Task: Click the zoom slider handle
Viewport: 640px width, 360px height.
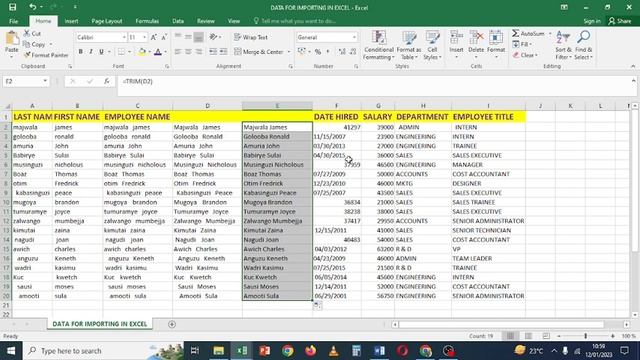Action: click(585, 336)
